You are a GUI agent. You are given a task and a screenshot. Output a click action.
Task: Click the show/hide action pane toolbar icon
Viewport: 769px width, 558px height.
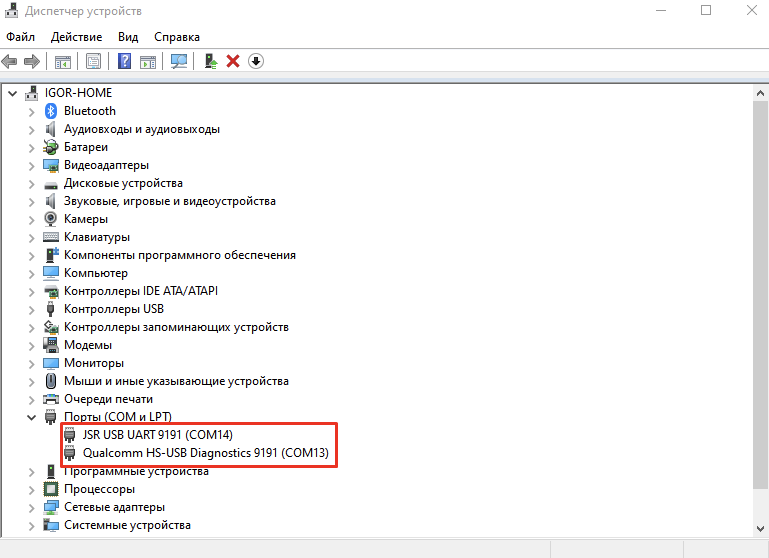(148, 61)
